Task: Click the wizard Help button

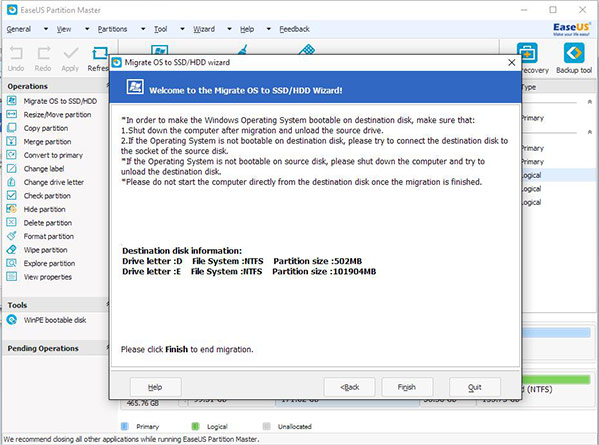Action: coord(155,387)
